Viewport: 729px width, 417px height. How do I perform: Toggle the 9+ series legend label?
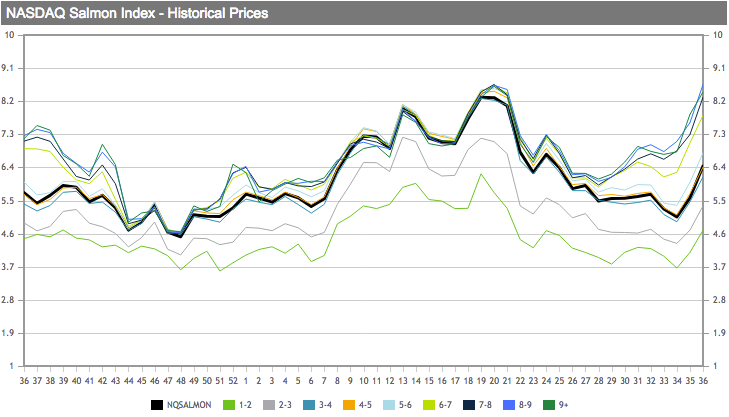(563, 405)
